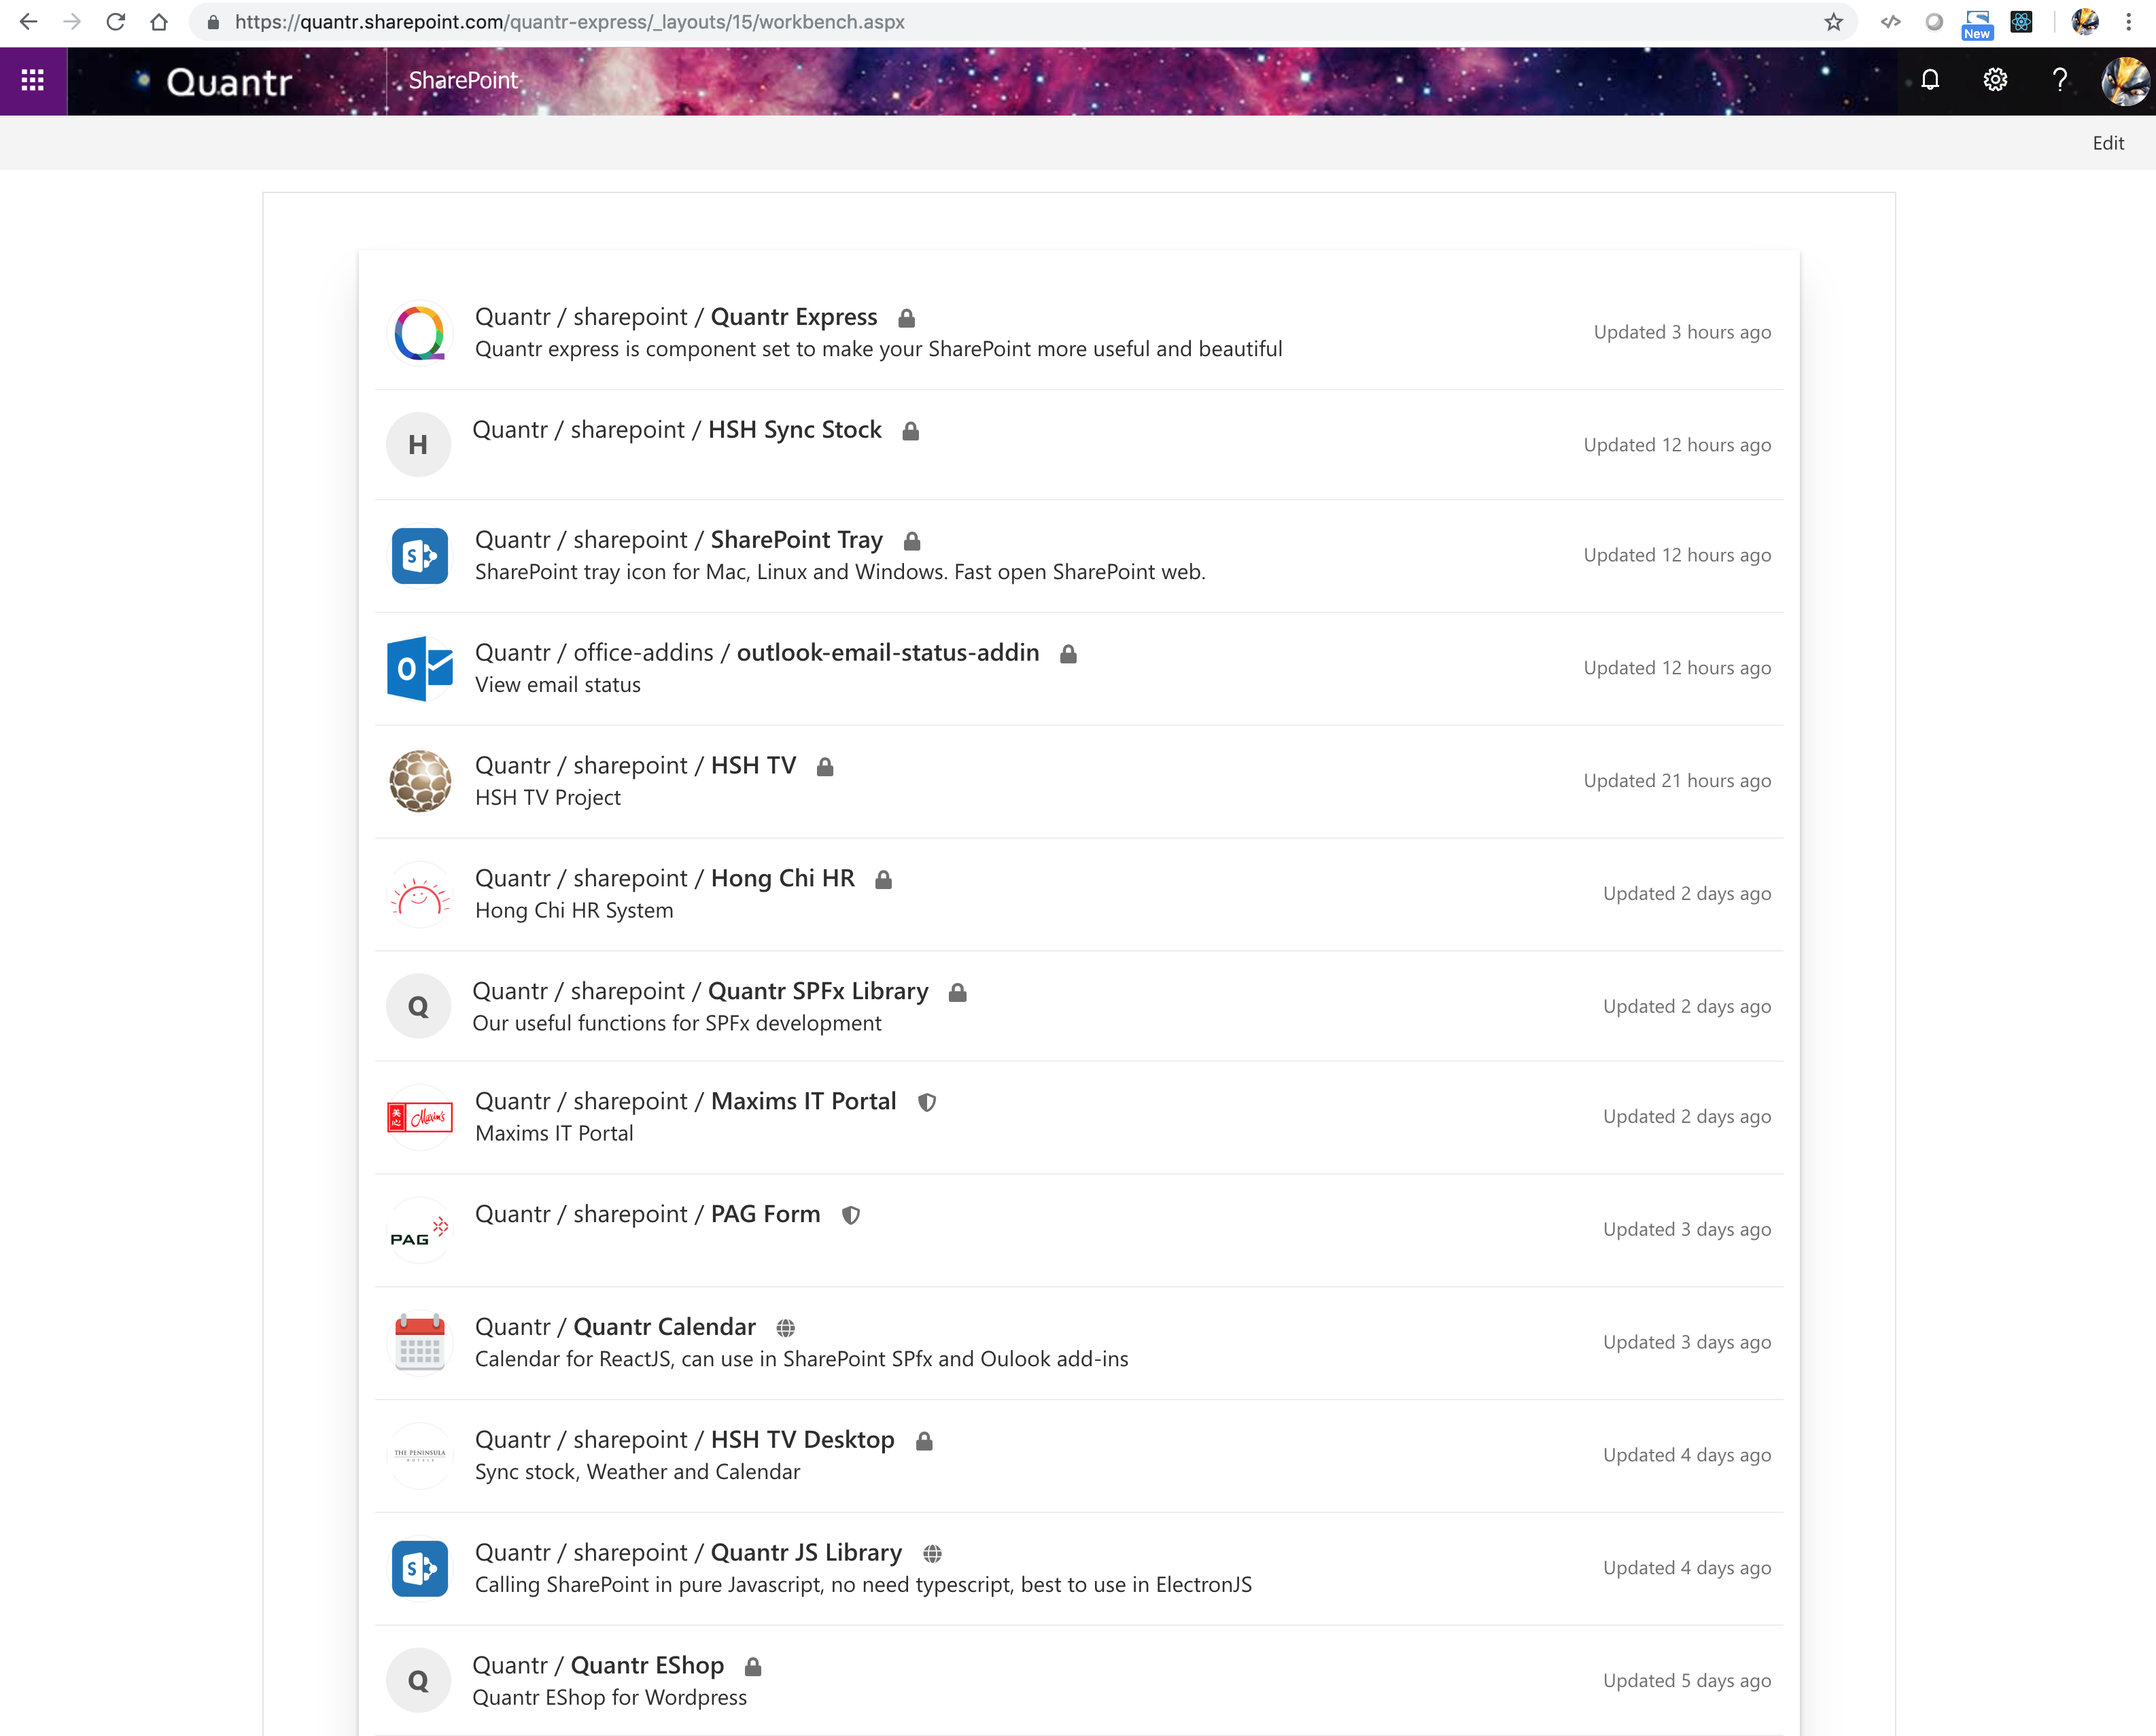Screen dimensions: 2156x1736
Task: Open the React DevTools extension icon
Action: 2021,22
